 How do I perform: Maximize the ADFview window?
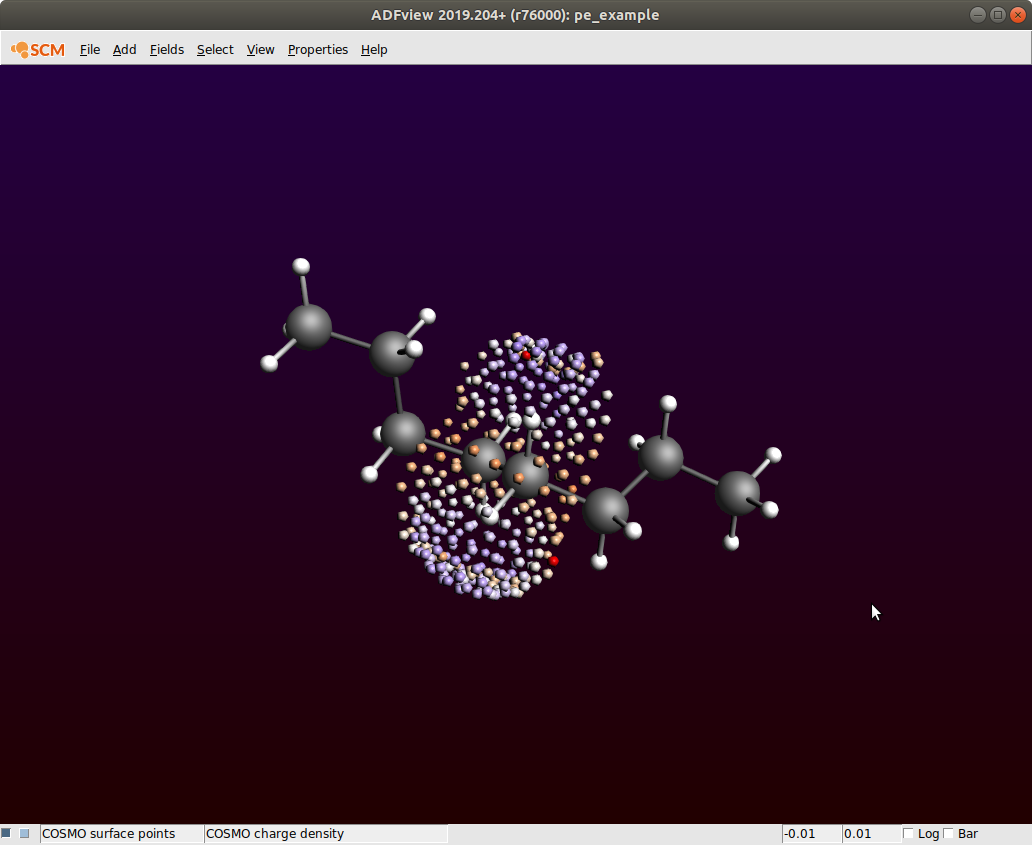[997, 15]
